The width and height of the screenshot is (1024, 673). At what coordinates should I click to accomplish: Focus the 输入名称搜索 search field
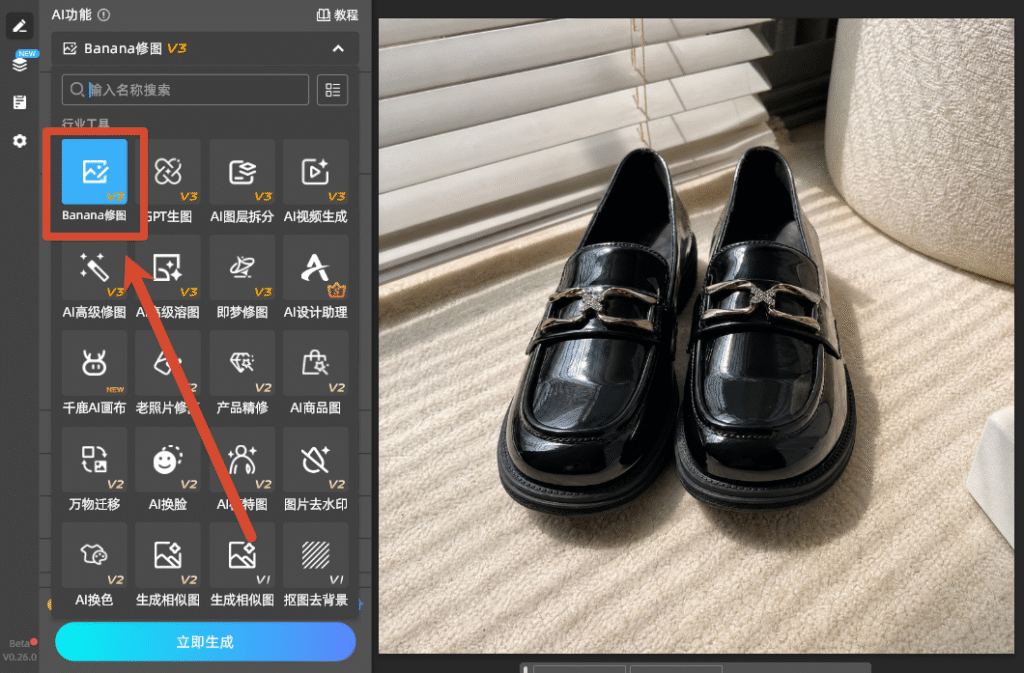pos(185,89)
